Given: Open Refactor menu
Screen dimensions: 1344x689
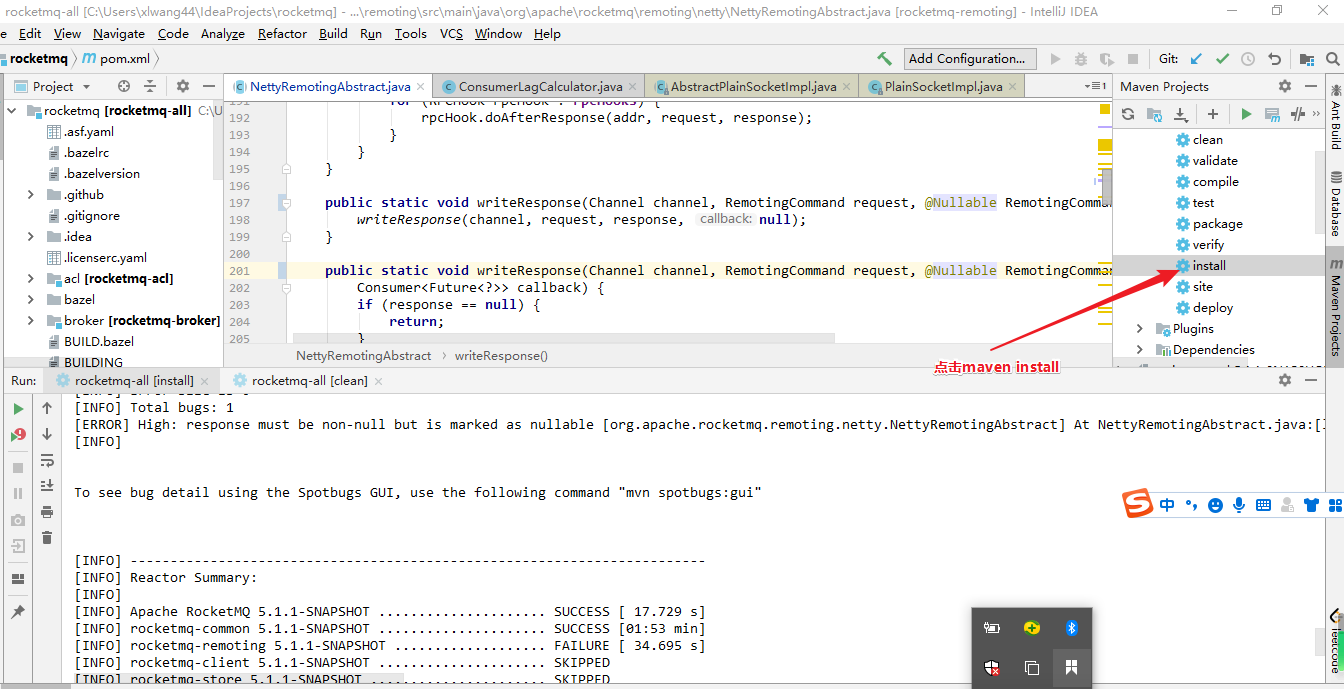Looking at the screenshot, I should (x=282, y=33).
